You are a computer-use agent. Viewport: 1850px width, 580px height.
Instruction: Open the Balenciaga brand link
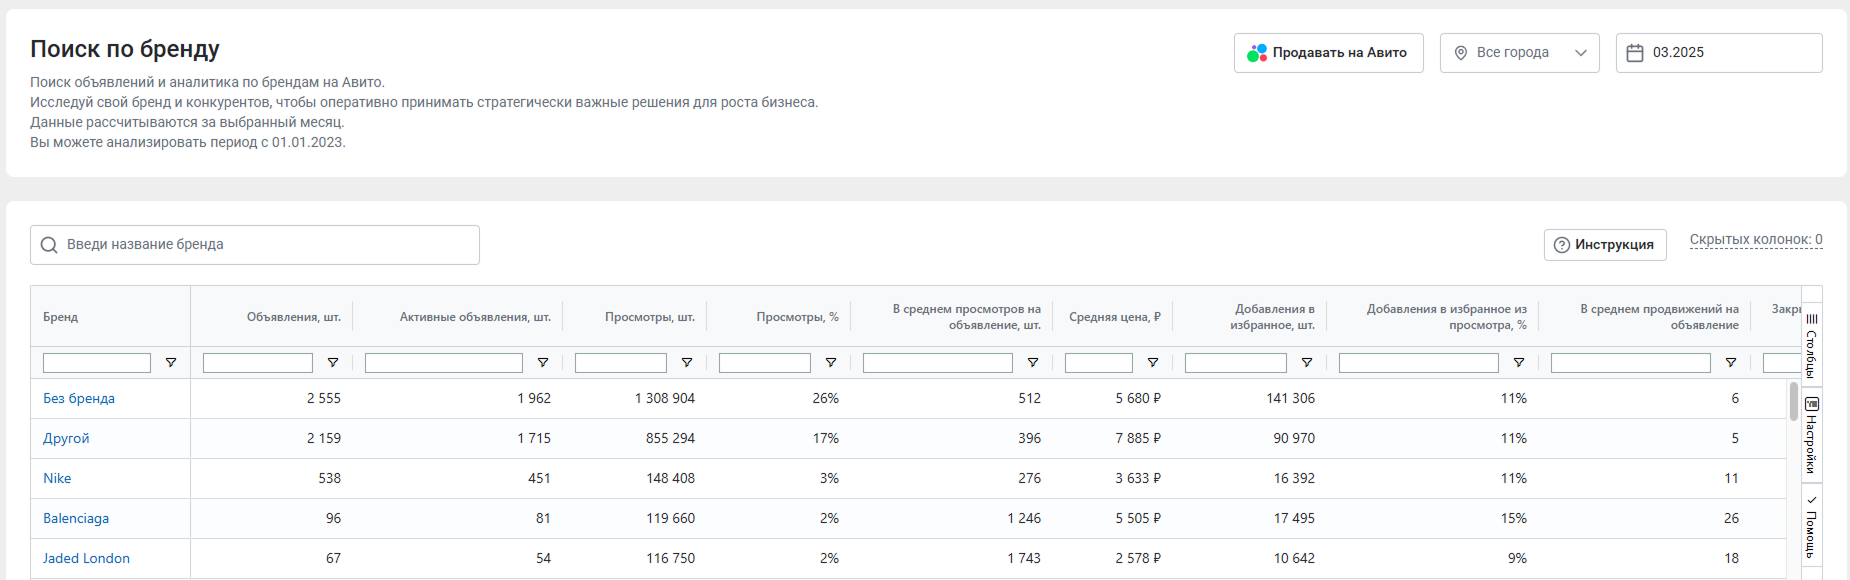click(76, 518)
